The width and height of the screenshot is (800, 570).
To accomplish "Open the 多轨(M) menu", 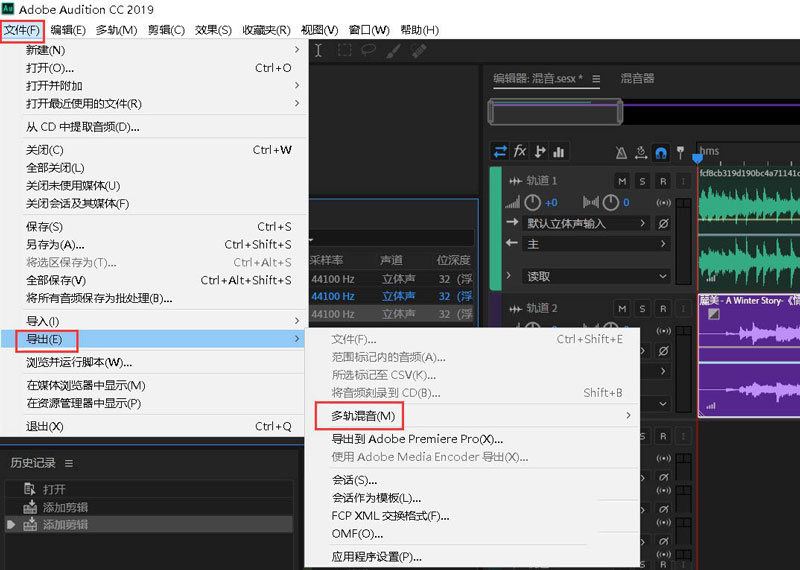I will (116, 30).
